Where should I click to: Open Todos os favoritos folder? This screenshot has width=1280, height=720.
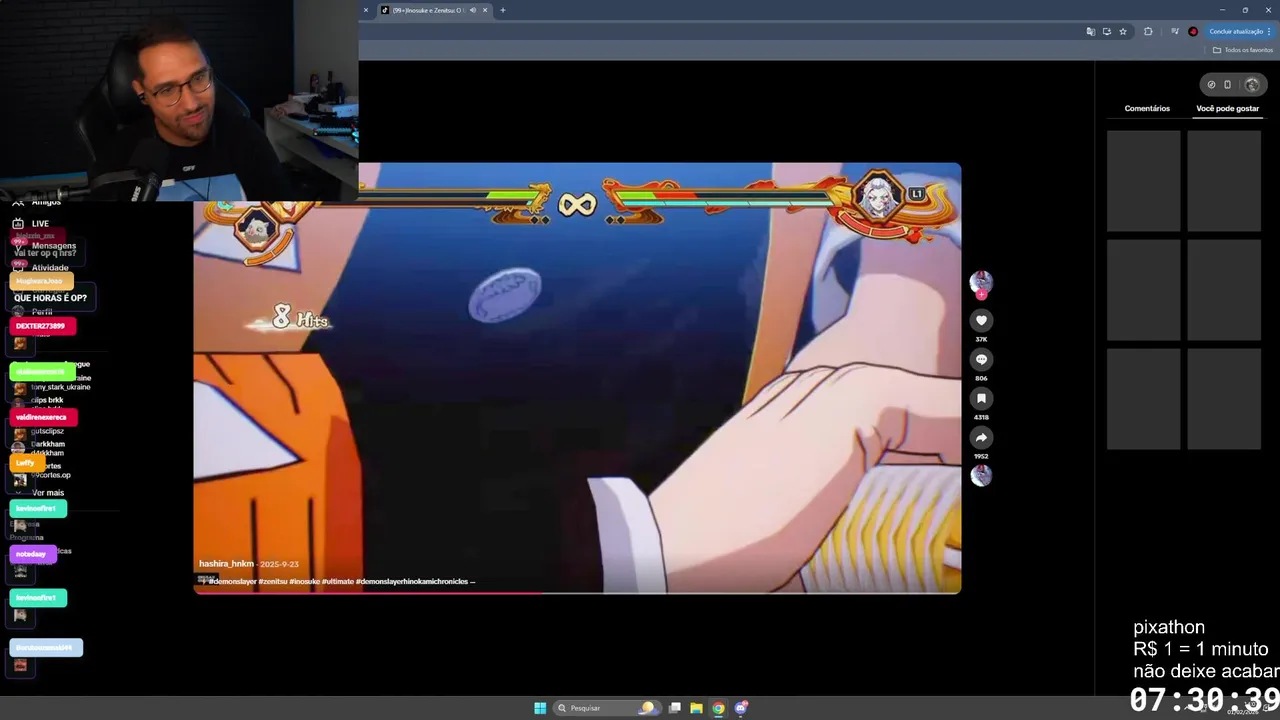1243,50
